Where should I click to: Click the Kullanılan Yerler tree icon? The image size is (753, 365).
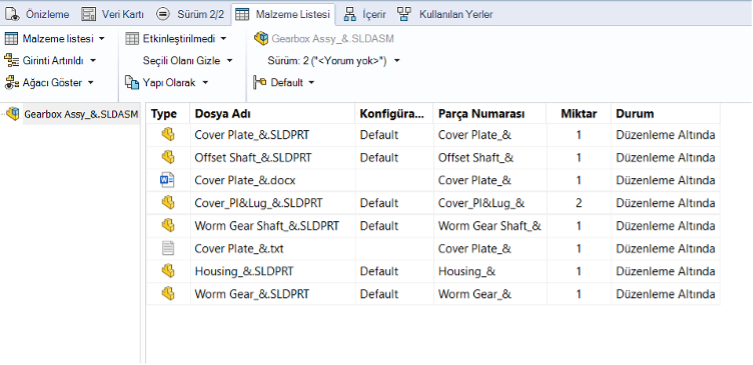click(404, 14)
